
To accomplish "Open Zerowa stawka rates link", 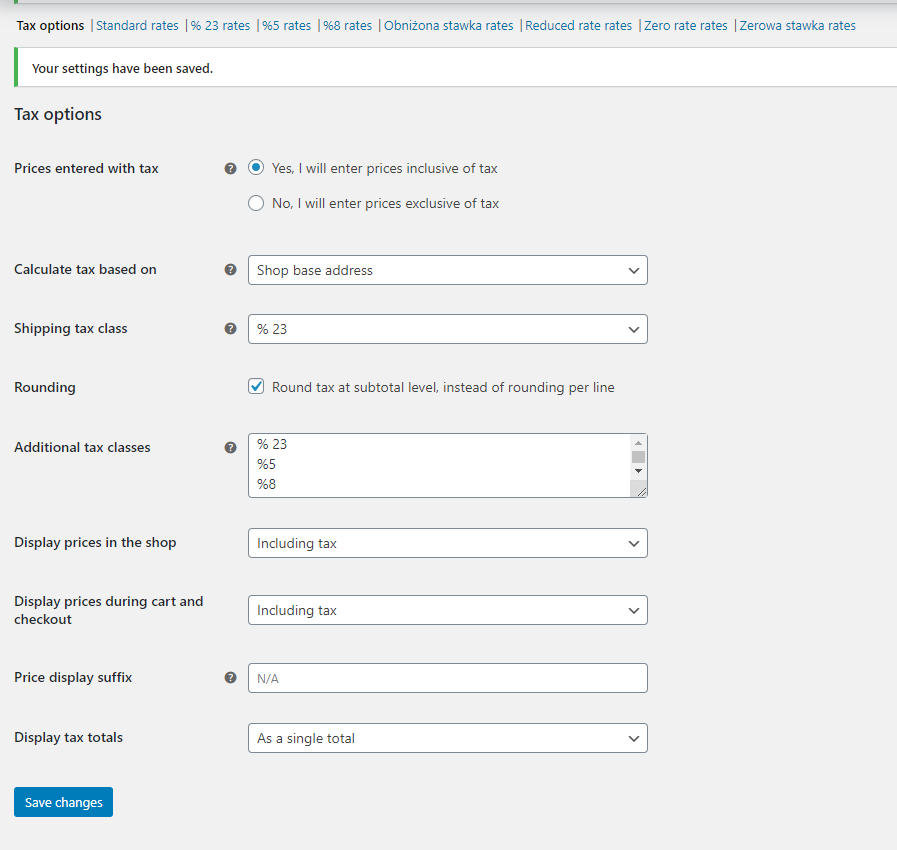I will 797,26.
